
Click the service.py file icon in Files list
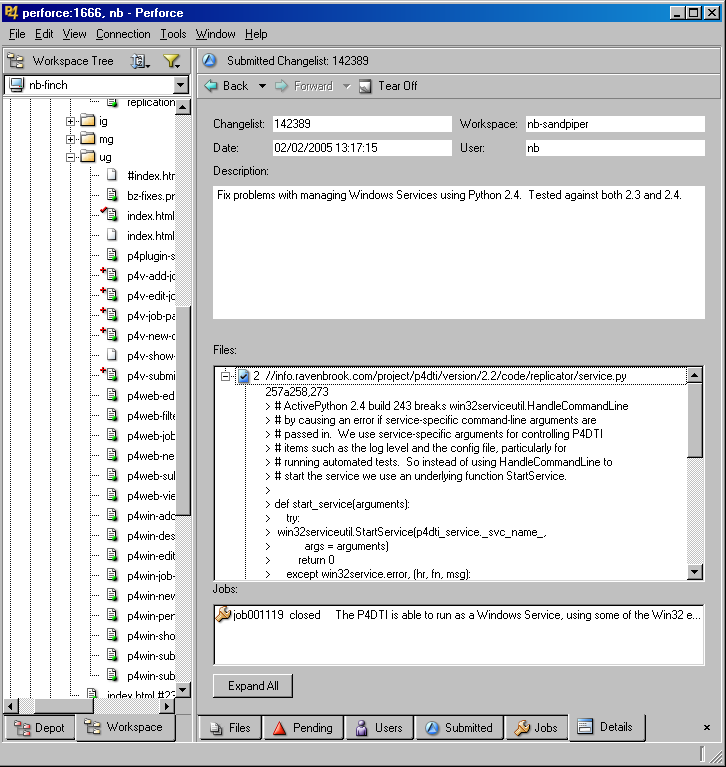point(243,376)
